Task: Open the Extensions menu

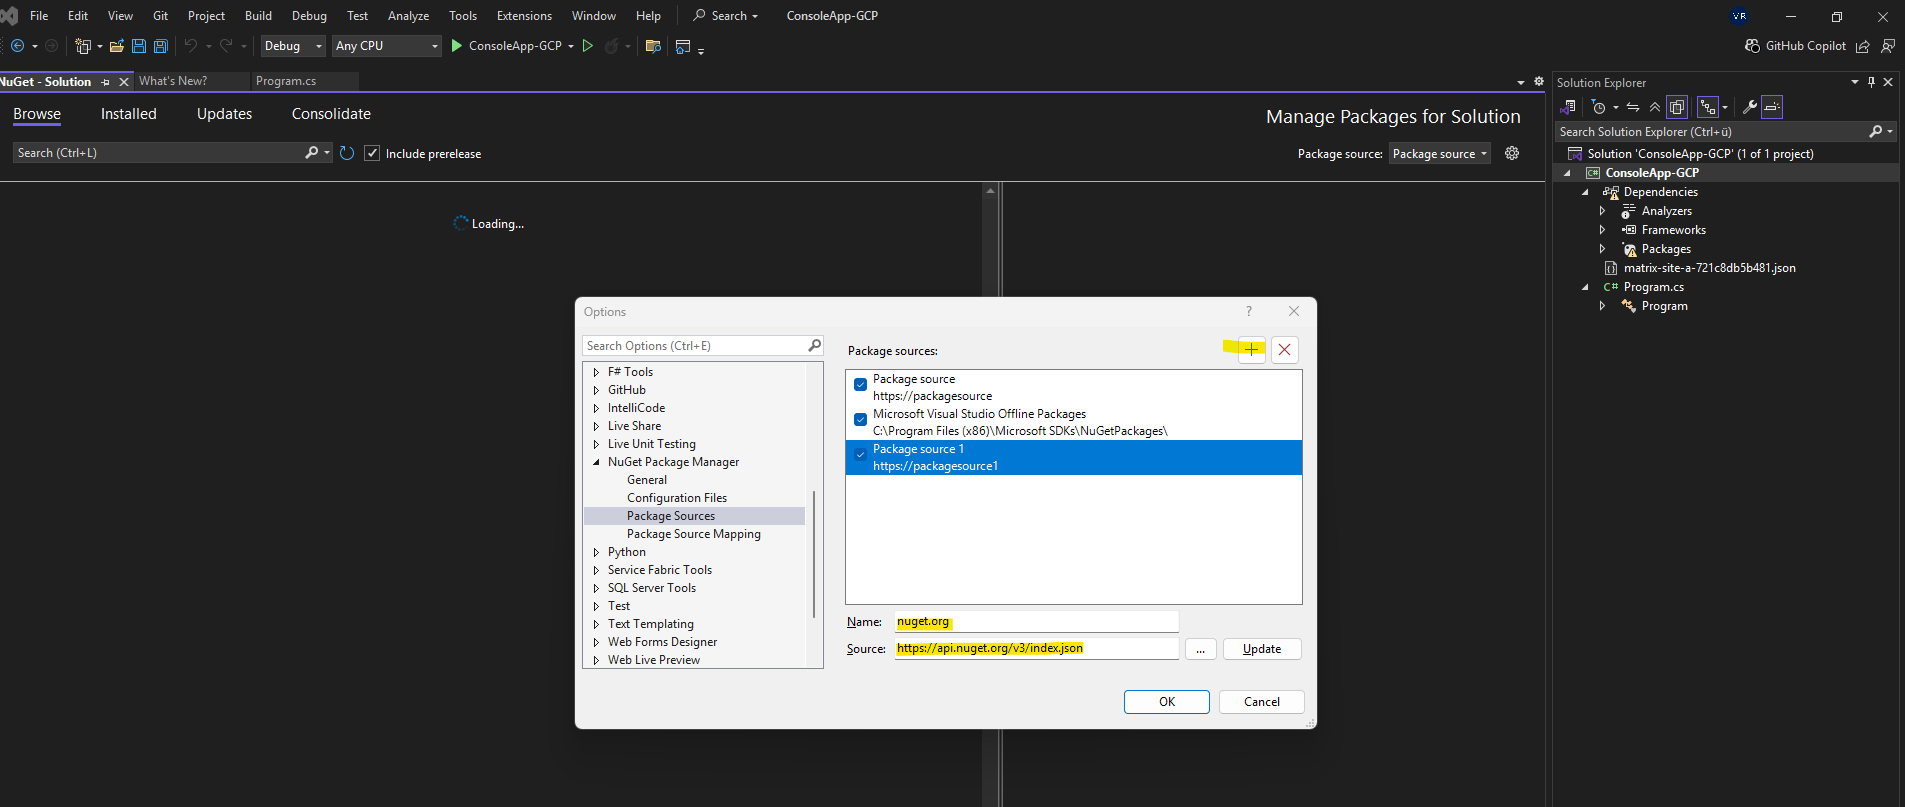Action: [x=523, y=16]
